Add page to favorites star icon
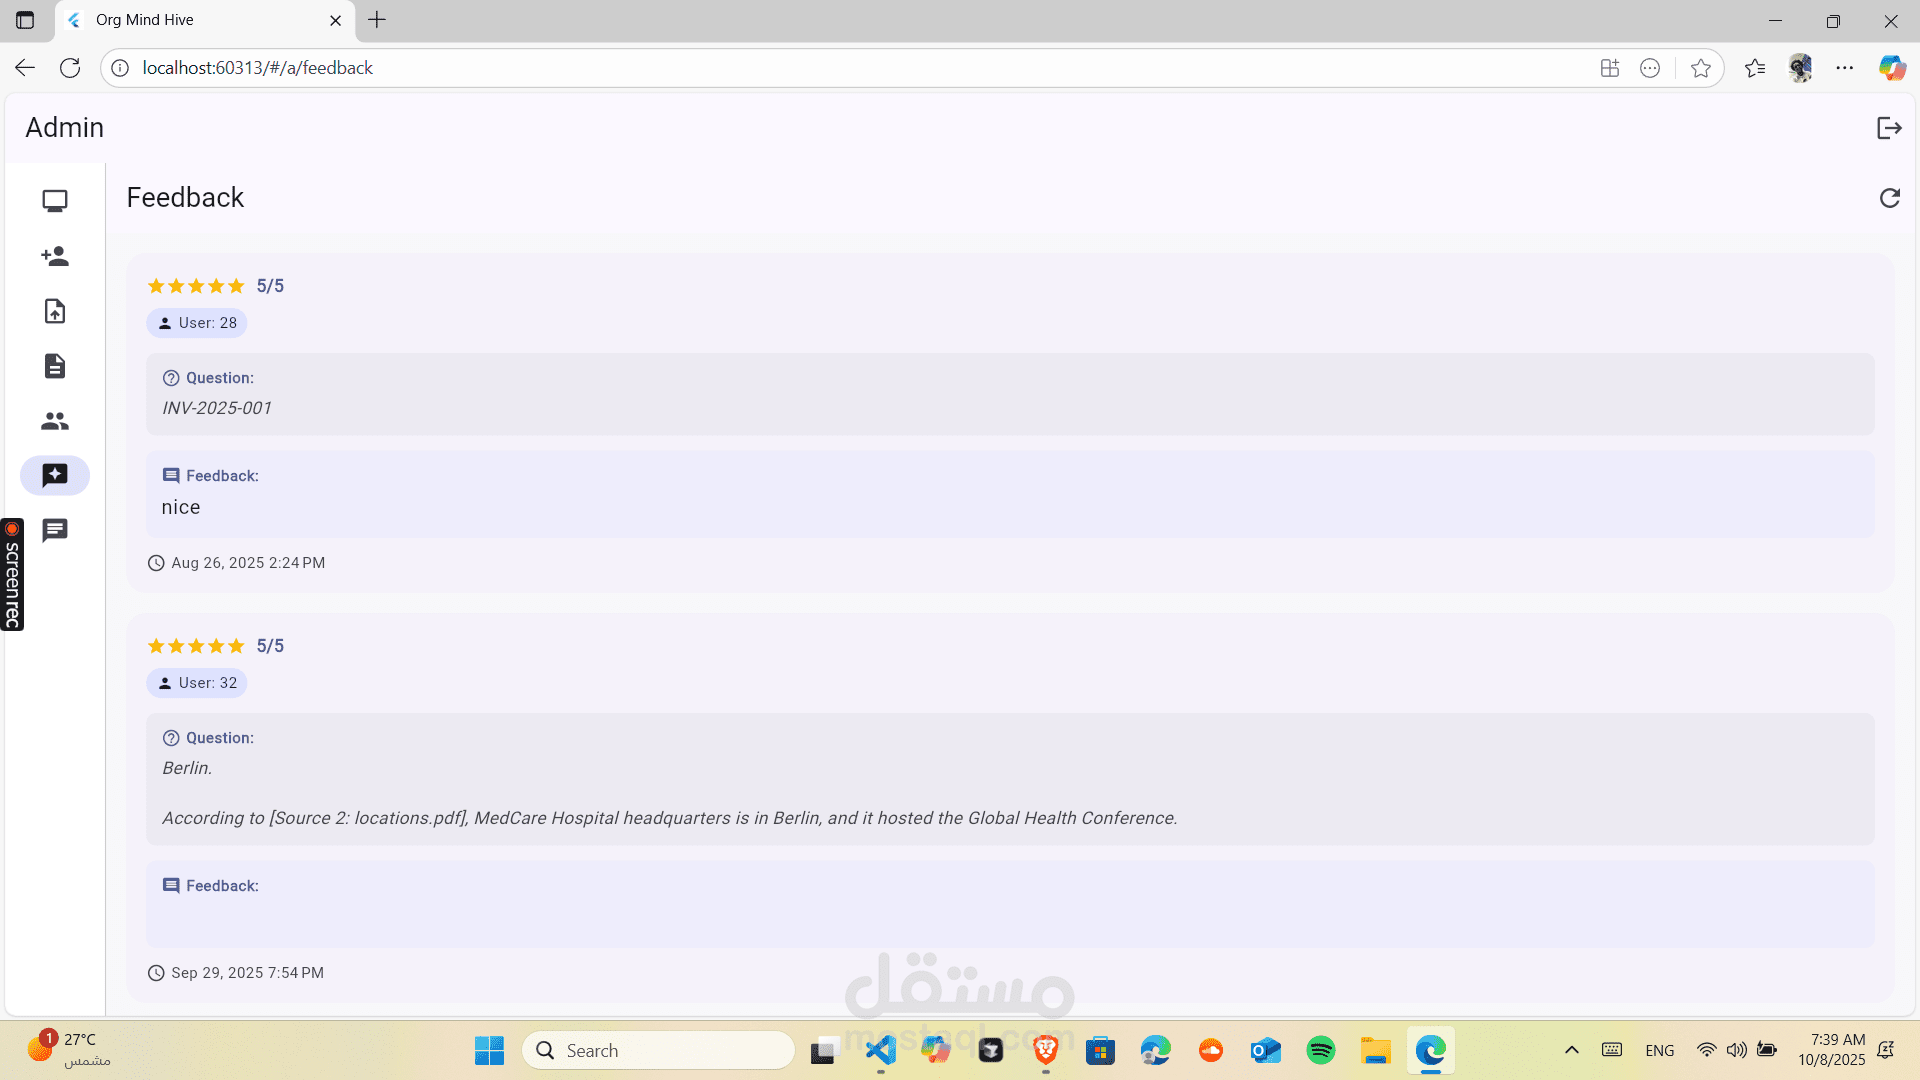Image resolution: width=1920 pixels, height=1080 pixels. point(1700,68)
